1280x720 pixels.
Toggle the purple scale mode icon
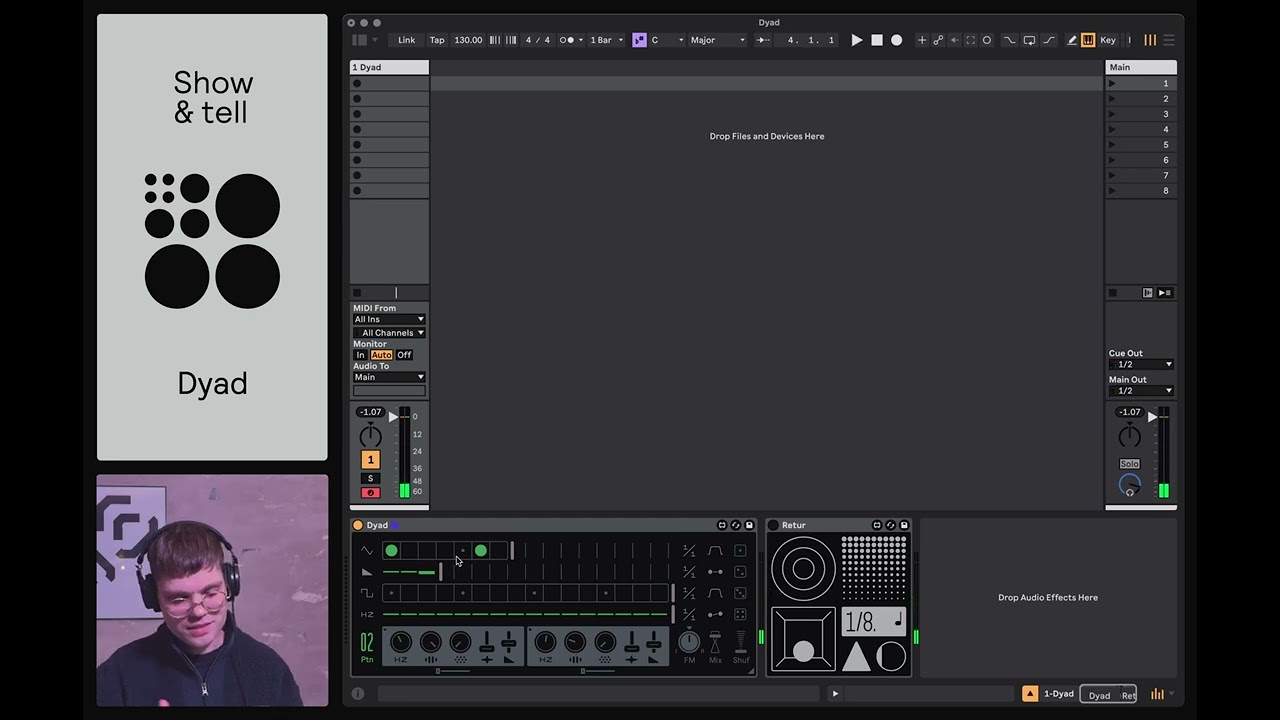pos(639,40)
